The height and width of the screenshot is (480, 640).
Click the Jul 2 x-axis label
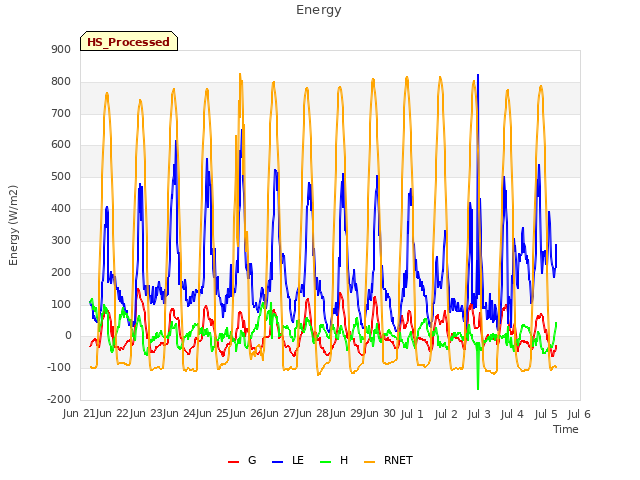pyautogui.click(x=446, y=415)
